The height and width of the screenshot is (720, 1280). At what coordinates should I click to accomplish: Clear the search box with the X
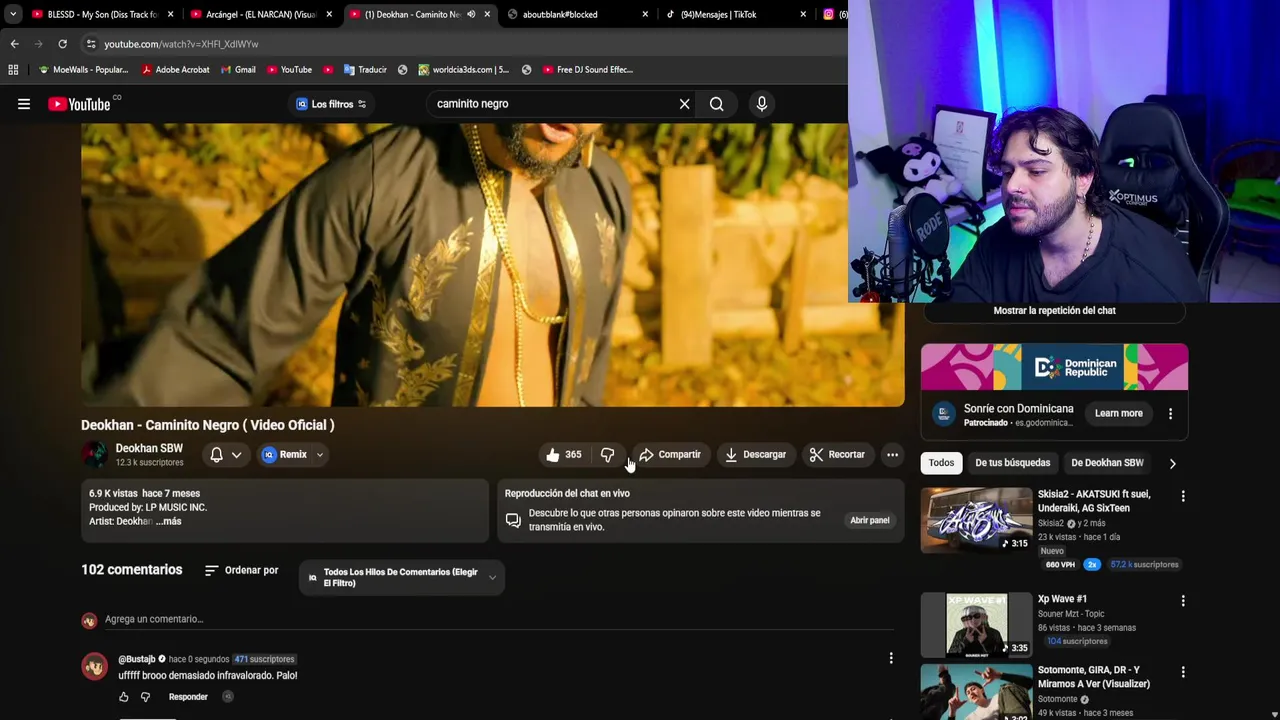click(684, 104)
